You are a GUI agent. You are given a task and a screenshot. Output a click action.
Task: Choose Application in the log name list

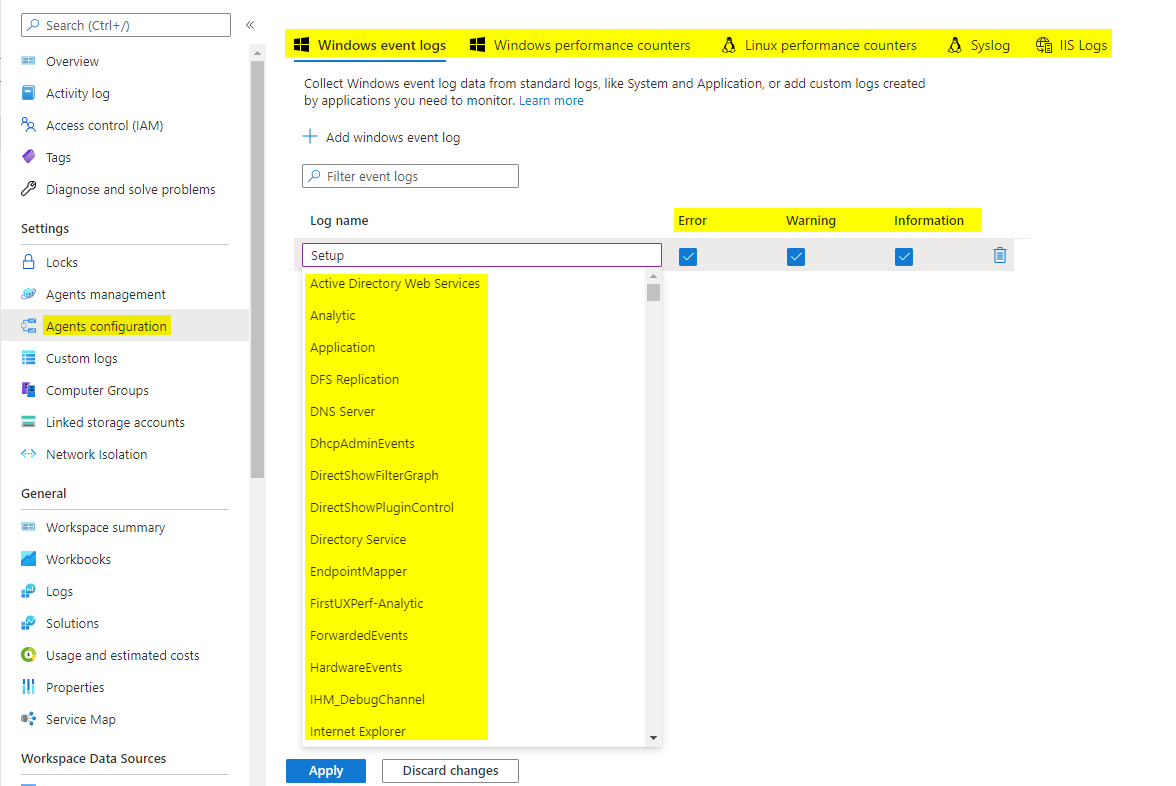(x=342, y=347)
